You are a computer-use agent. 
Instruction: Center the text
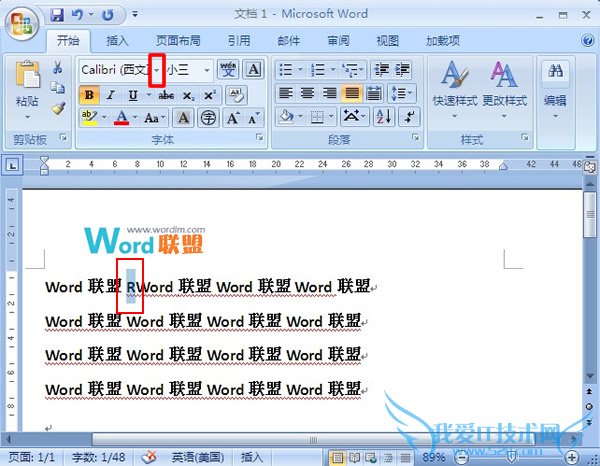307,93
